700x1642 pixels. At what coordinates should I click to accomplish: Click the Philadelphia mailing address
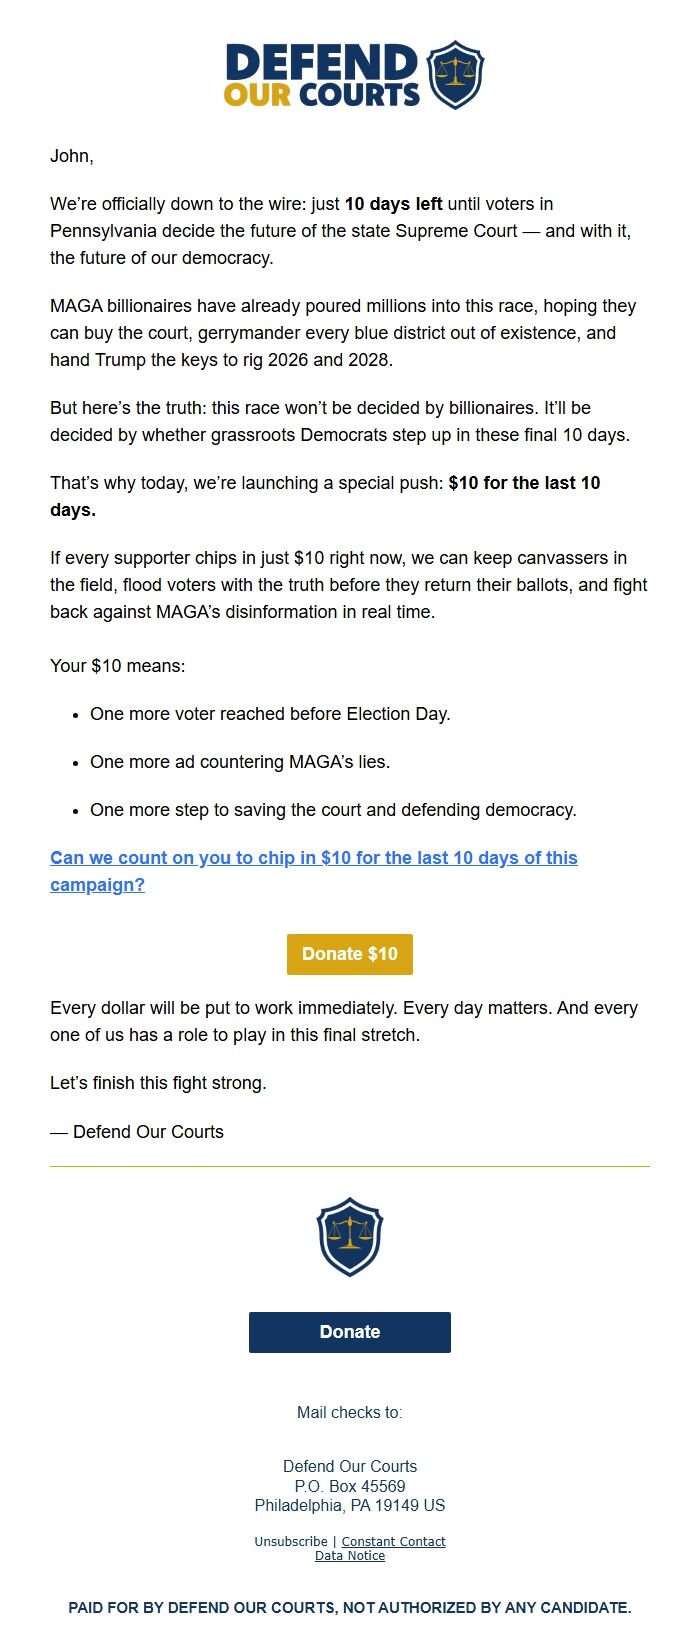tap(349, 1505)
